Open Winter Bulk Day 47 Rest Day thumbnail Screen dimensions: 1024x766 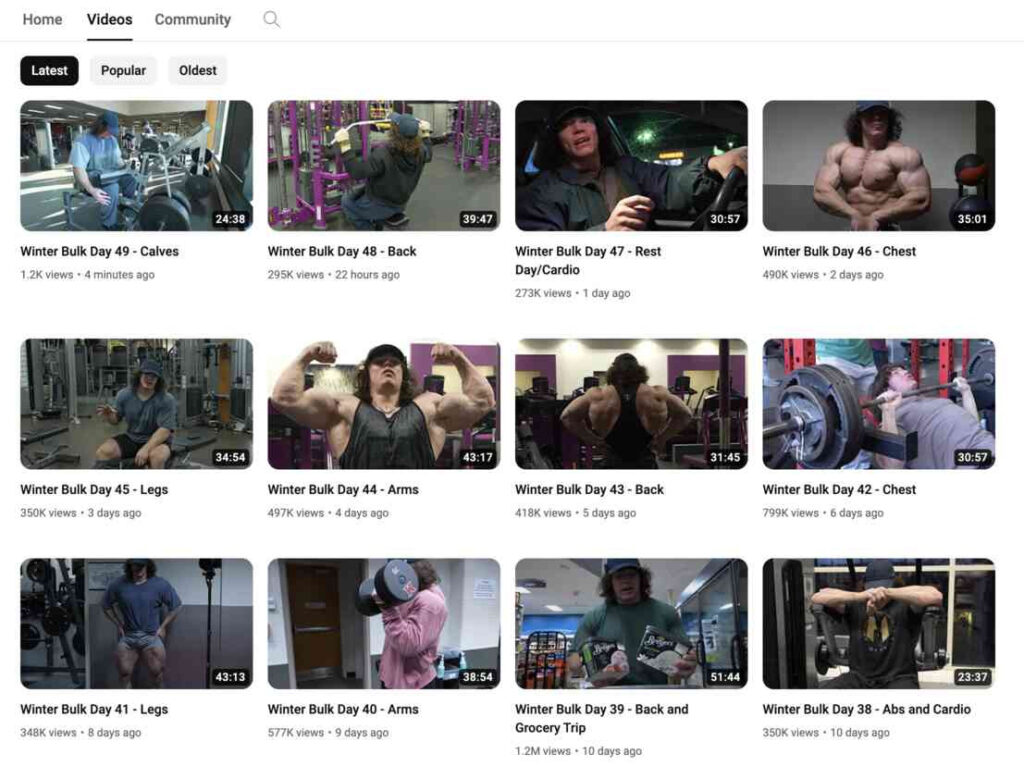[632, 166]
